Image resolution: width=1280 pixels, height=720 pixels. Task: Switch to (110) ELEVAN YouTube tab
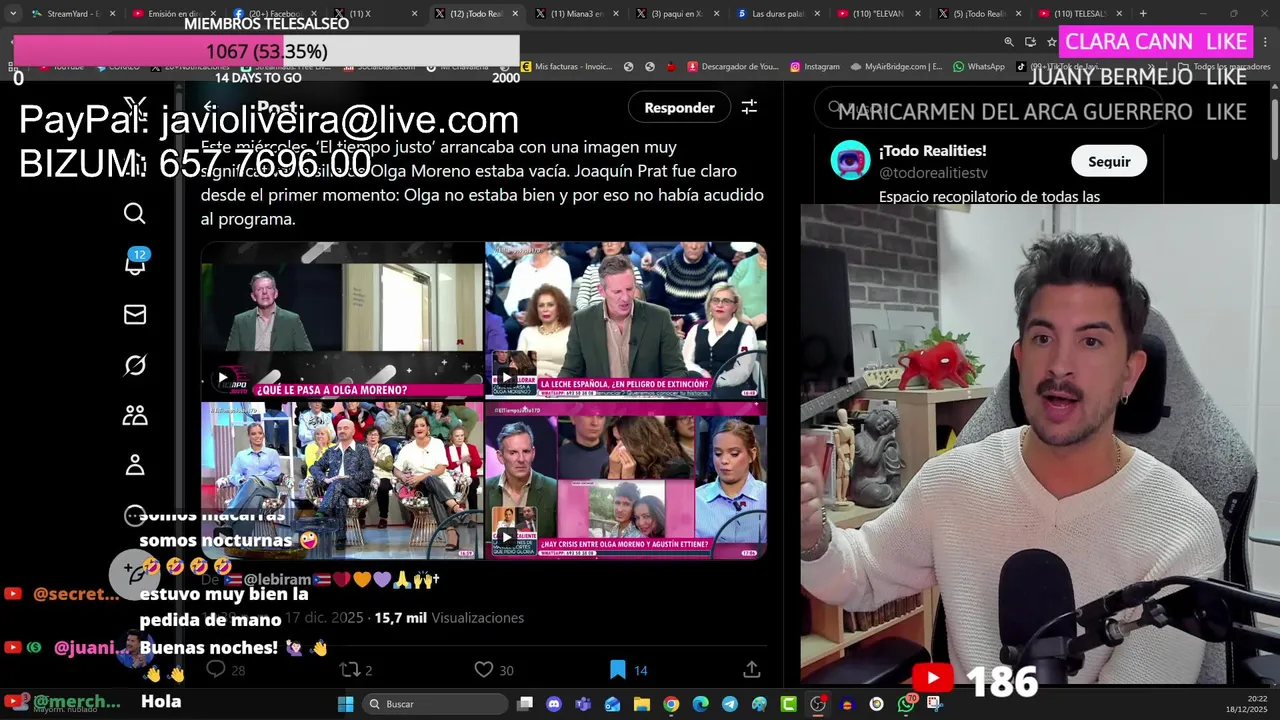pyautogui.click(x=878, y=14)
